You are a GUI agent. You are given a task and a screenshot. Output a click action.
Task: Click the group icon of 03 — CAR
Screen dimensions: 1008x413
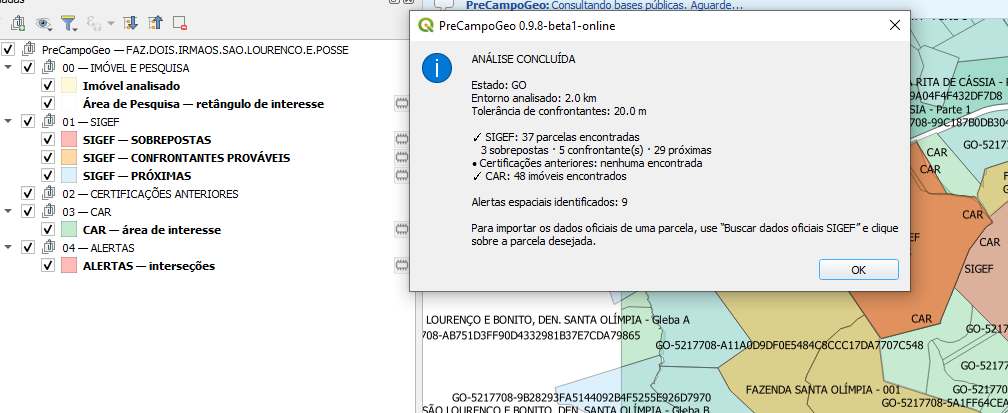click(x=50, y=212)
